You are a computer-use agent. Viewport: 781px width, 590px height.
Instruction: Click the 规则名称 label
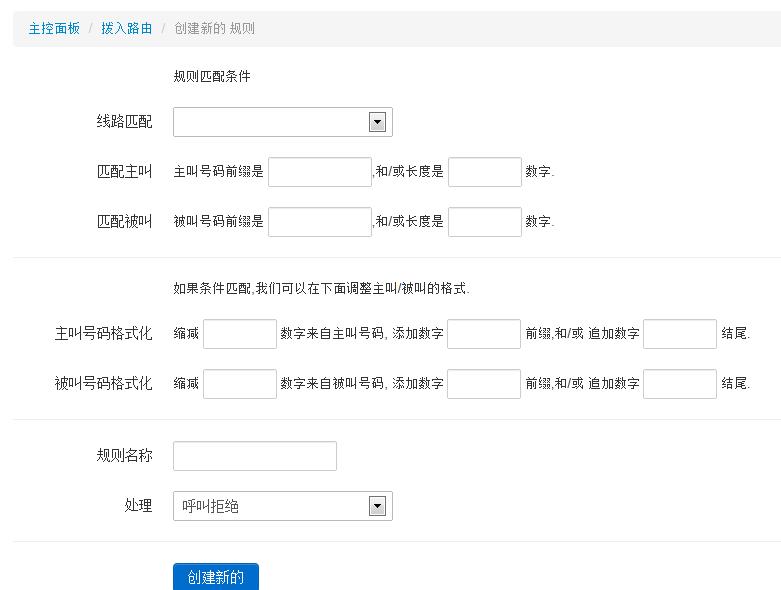tap(124, 455)
